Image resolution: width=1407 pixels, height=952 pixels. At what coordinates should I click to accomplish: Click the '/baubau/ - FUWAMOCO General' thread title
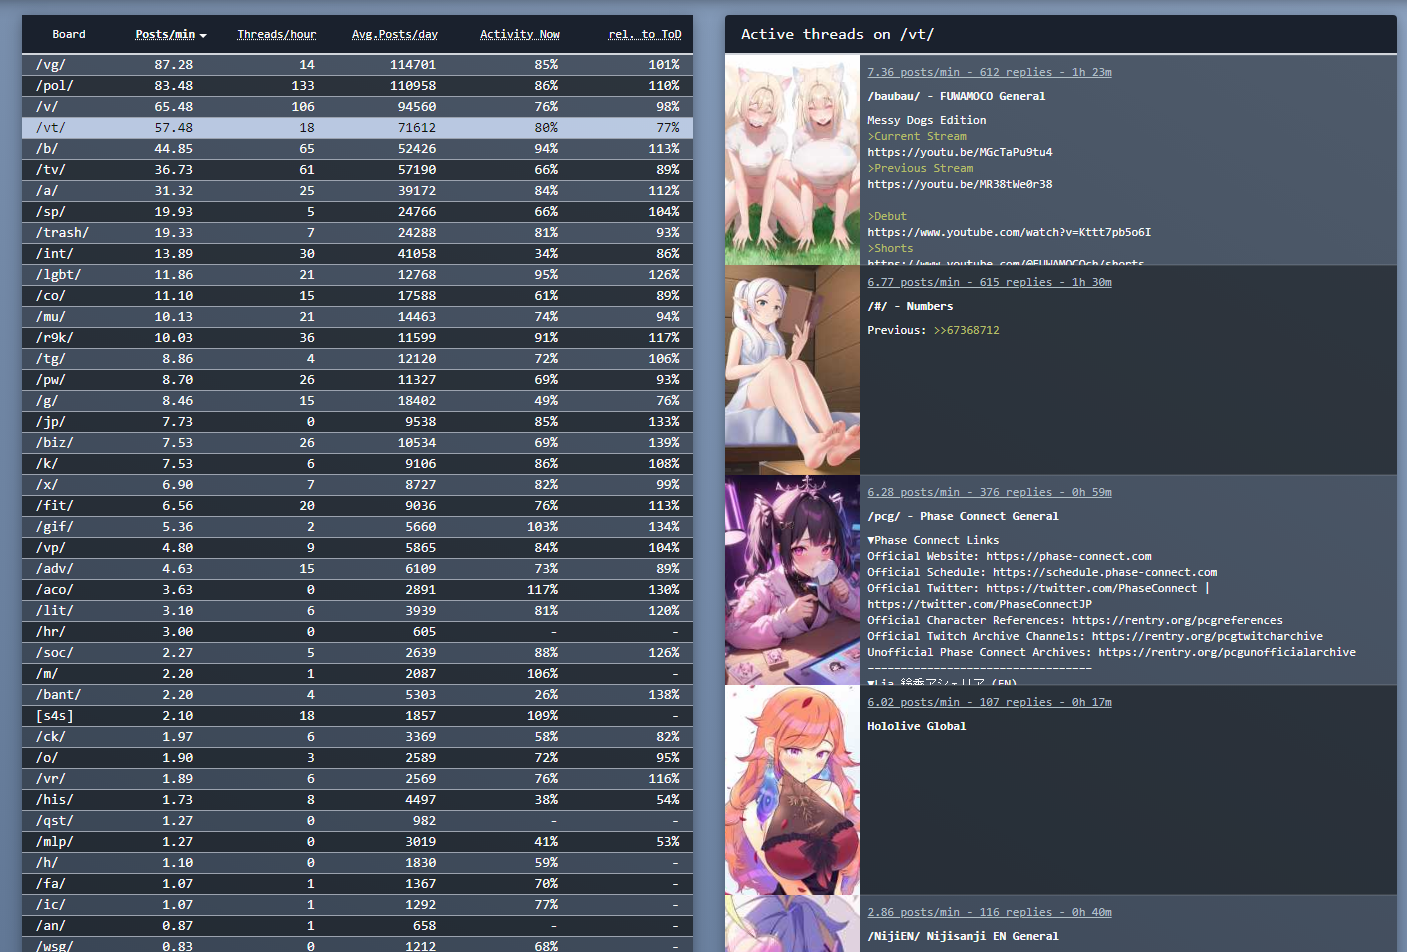click(x=956, y=96)
